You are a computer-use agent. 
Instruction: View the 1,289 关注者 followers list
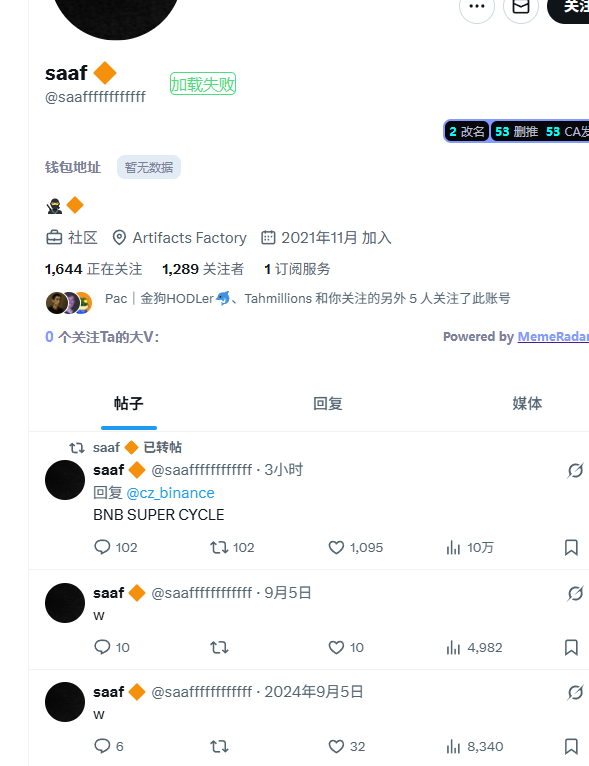pyautogui.click(x=203, y=269)
